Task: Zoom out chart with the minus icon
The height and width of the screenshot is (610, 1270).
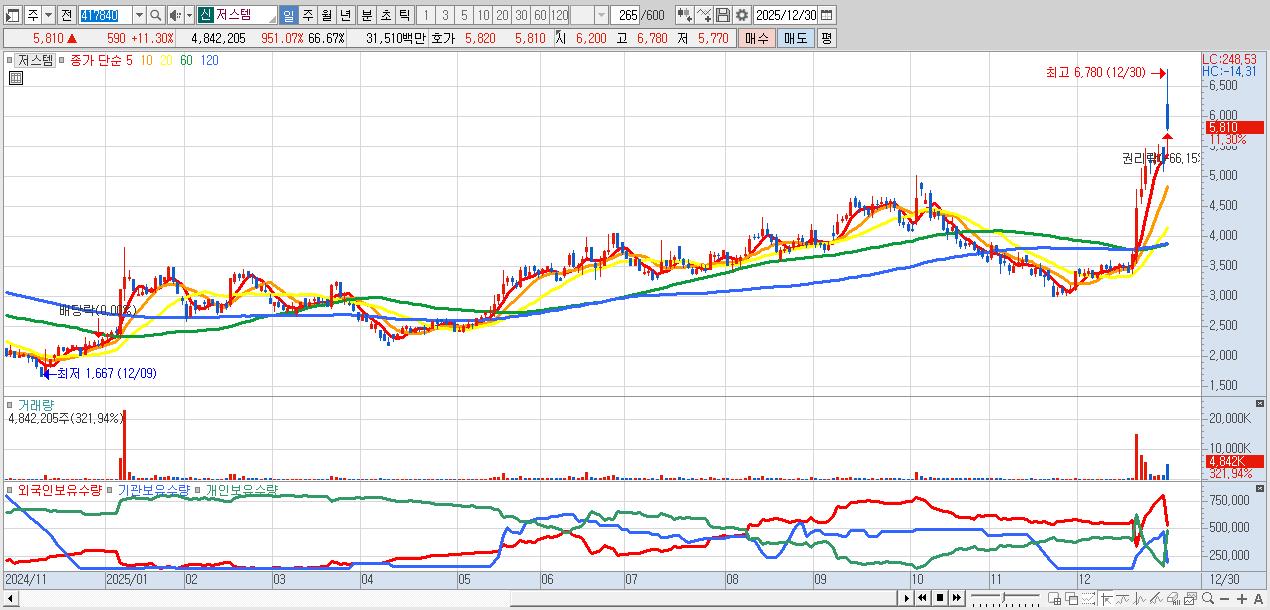Action: [x=1224, y=598]
